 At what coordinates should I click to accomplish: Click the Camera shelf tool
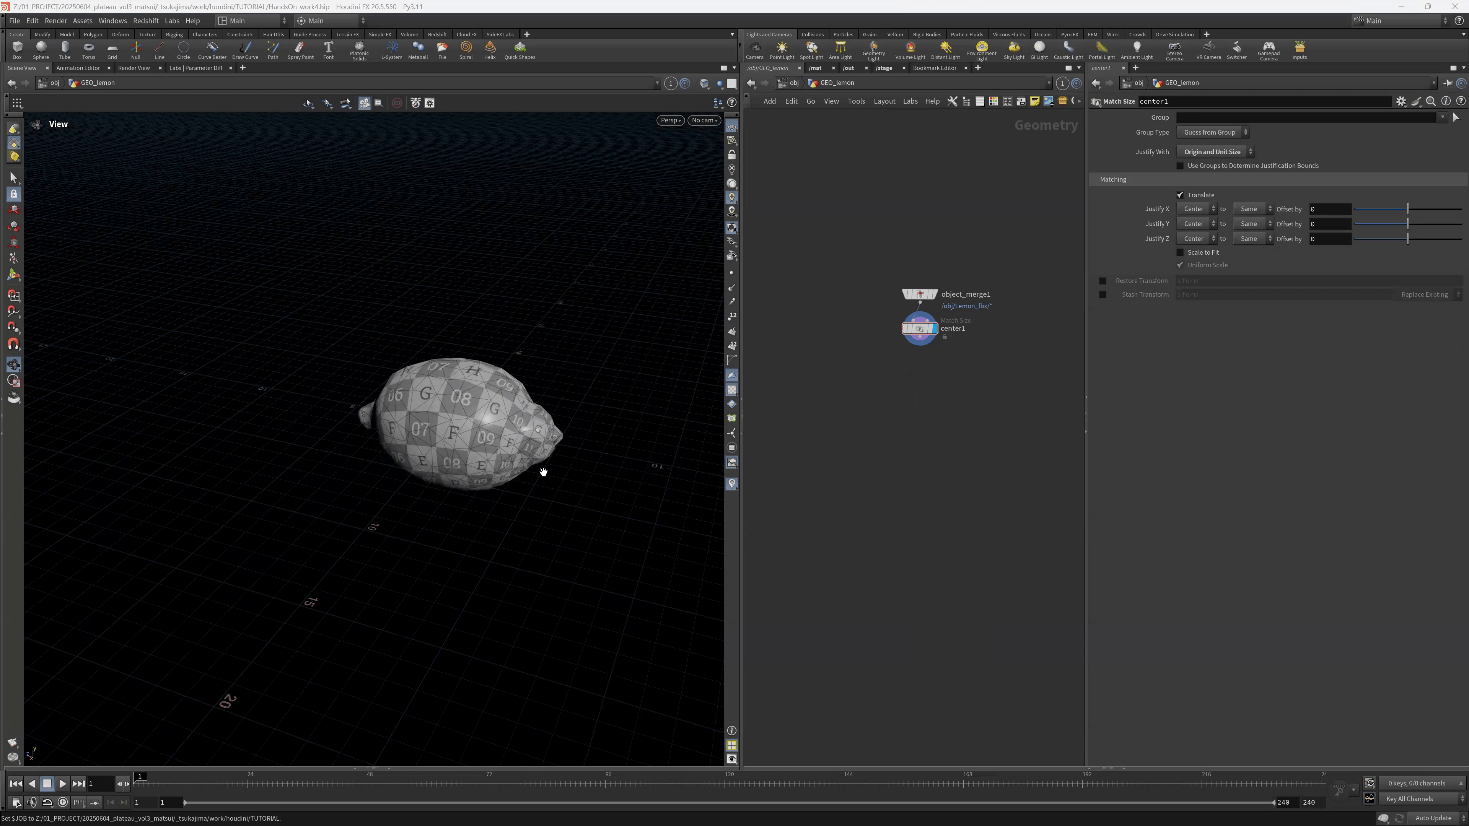pyautogui.click(x=755, y=48)
